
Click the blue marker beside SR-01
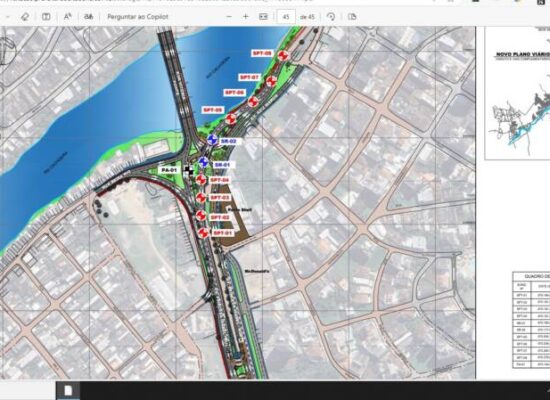point(203,162)
